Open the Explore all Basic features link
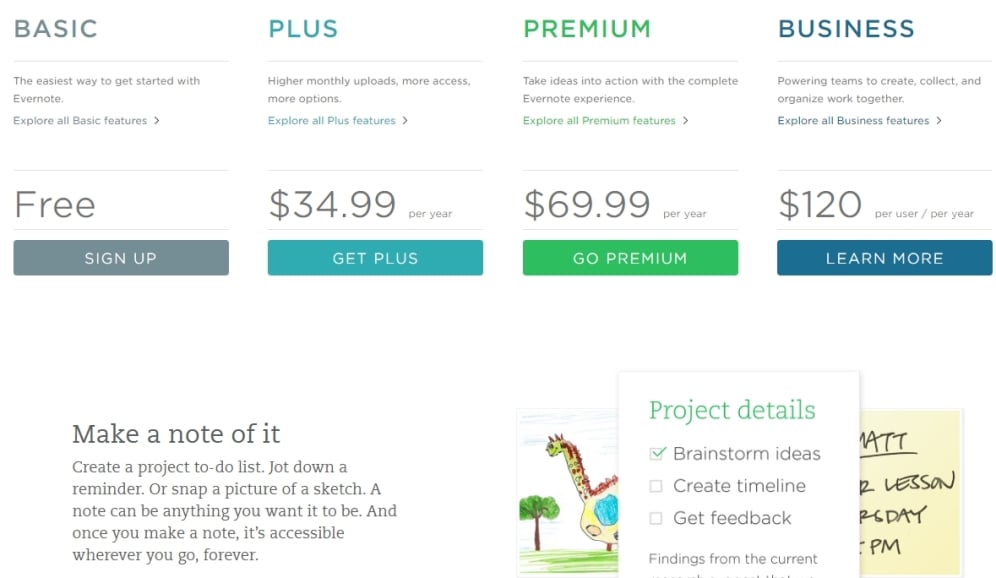This screenshot has height=578, width=996. click(x=80, y=121)
